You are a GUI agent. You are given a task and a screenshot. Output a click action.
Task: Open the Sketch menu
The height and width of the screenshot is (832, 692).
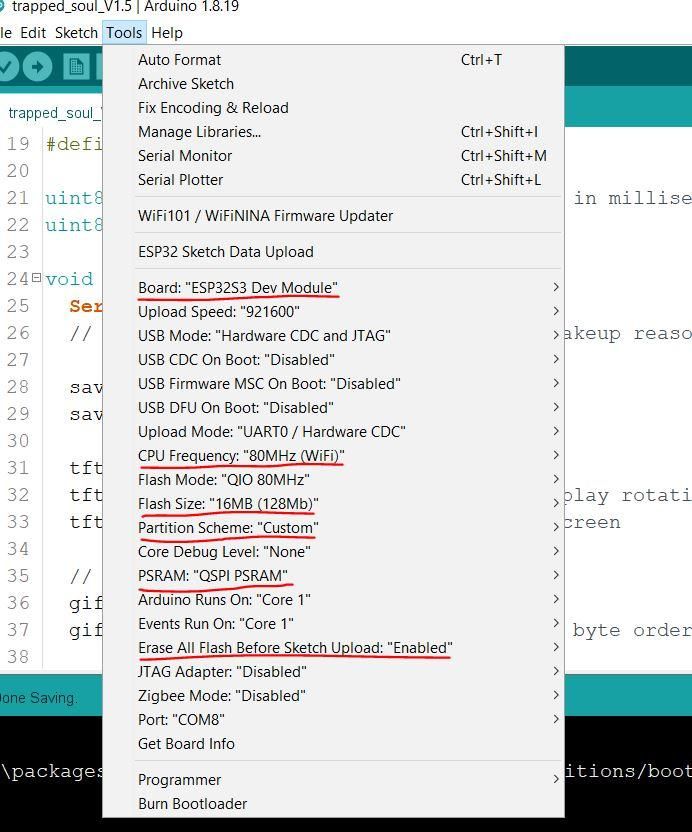coord(76,33)
